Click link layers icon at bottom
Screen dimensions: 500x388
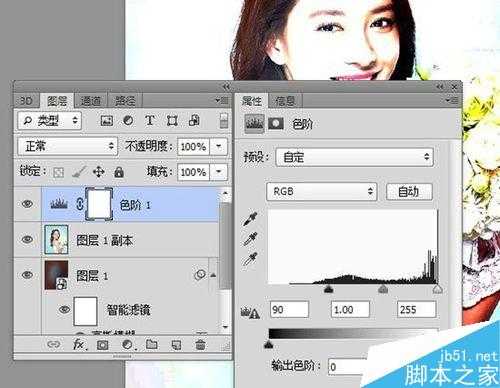tap(53, 344)
